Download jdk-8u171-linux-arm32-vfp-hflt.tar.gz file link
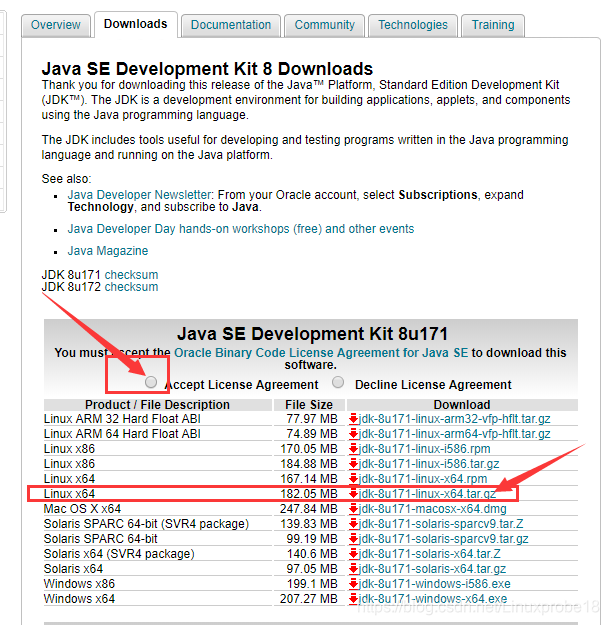The height and width of the screenshot is (625, 609). point(454,419)
